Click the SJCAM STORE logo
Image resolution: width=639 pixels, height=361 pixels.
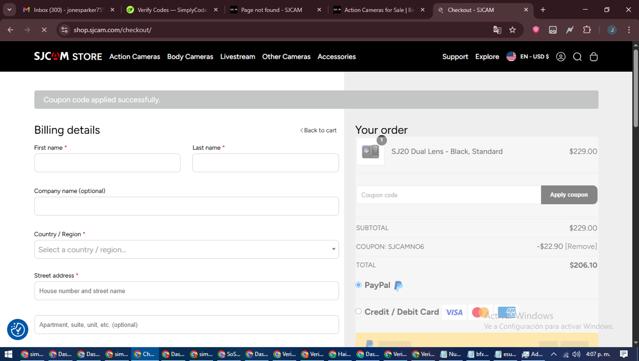(68, 56)
